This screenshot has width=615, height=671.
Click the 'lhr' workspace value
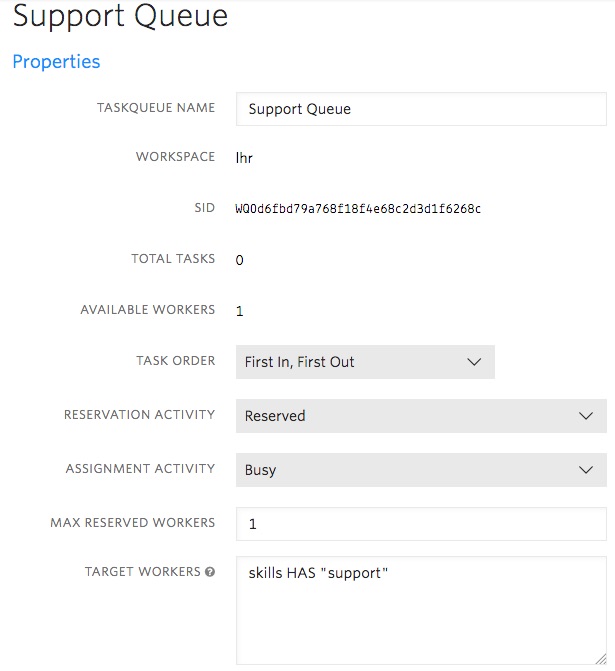point(244,158)
